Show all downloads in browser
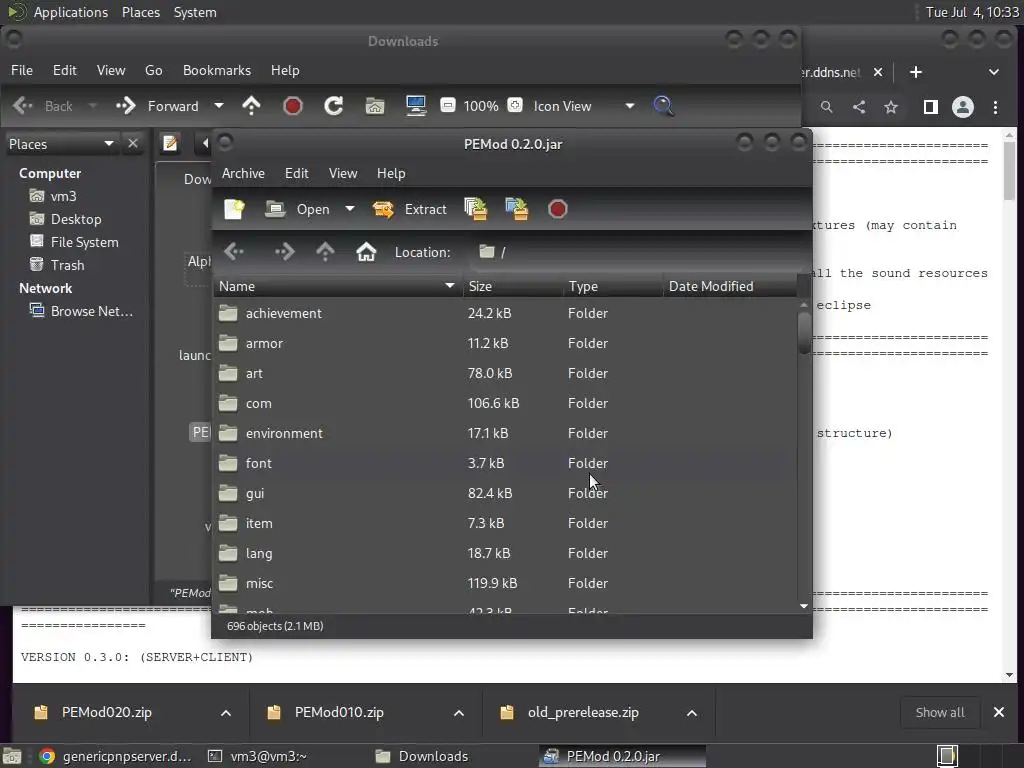This screenshot has height=768, width=1024. tap(940, 712)
